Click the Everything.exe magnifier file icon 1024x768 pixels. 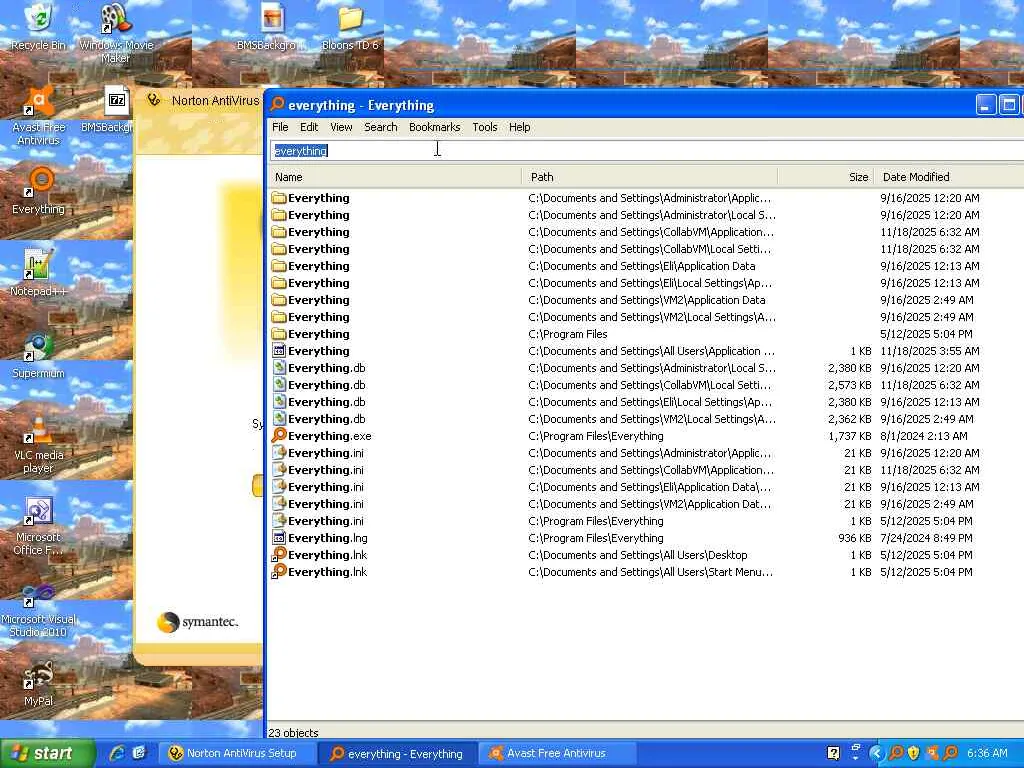[279, 436]
